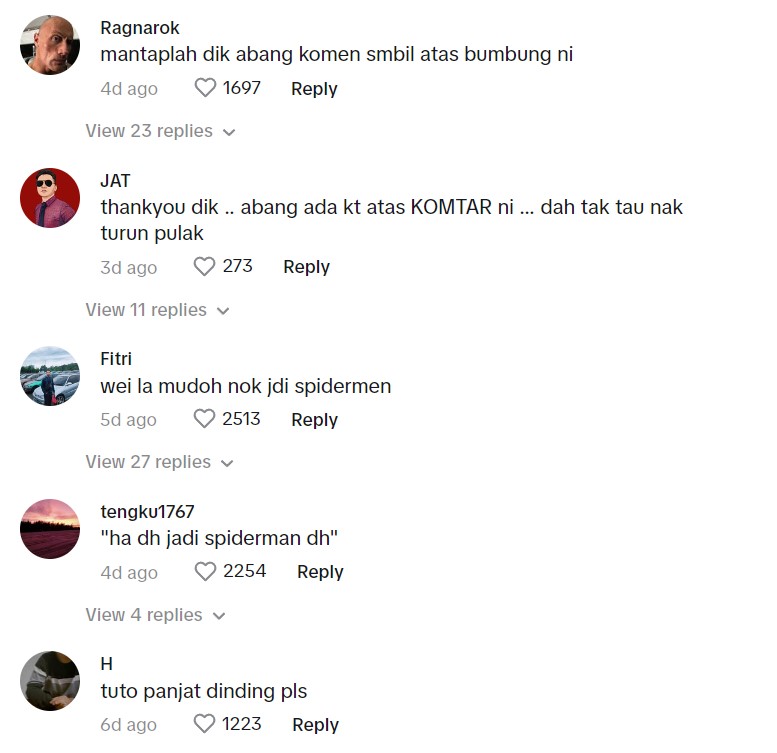This screenshot has width=777, height=753.
Task: Expand View 11 replies under JAT
Action: (157, 310)
